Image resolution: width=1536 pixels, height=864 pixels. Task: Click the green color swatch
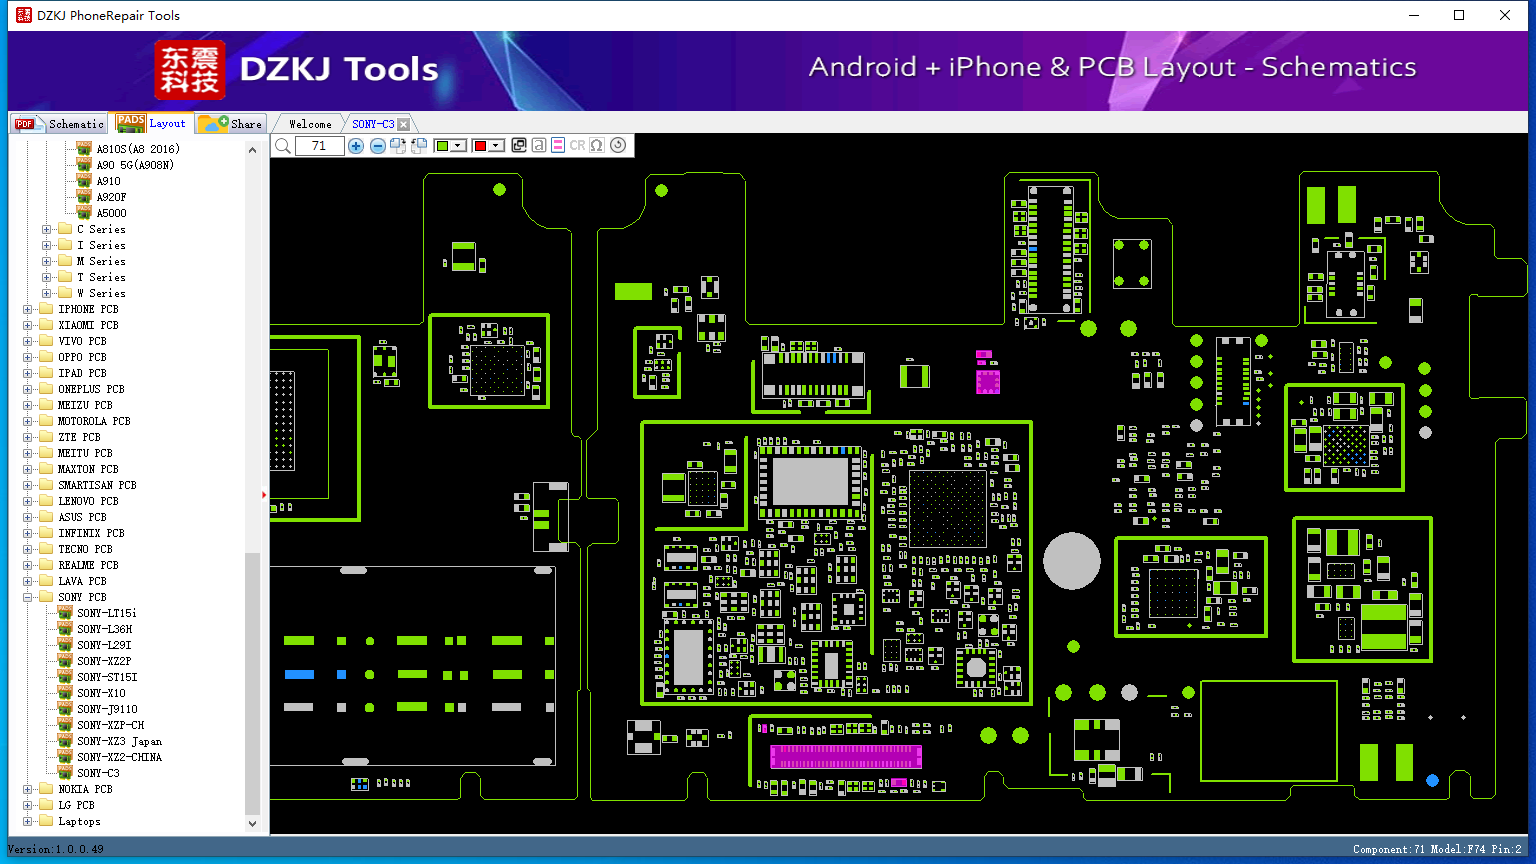(x=442, y=146)
